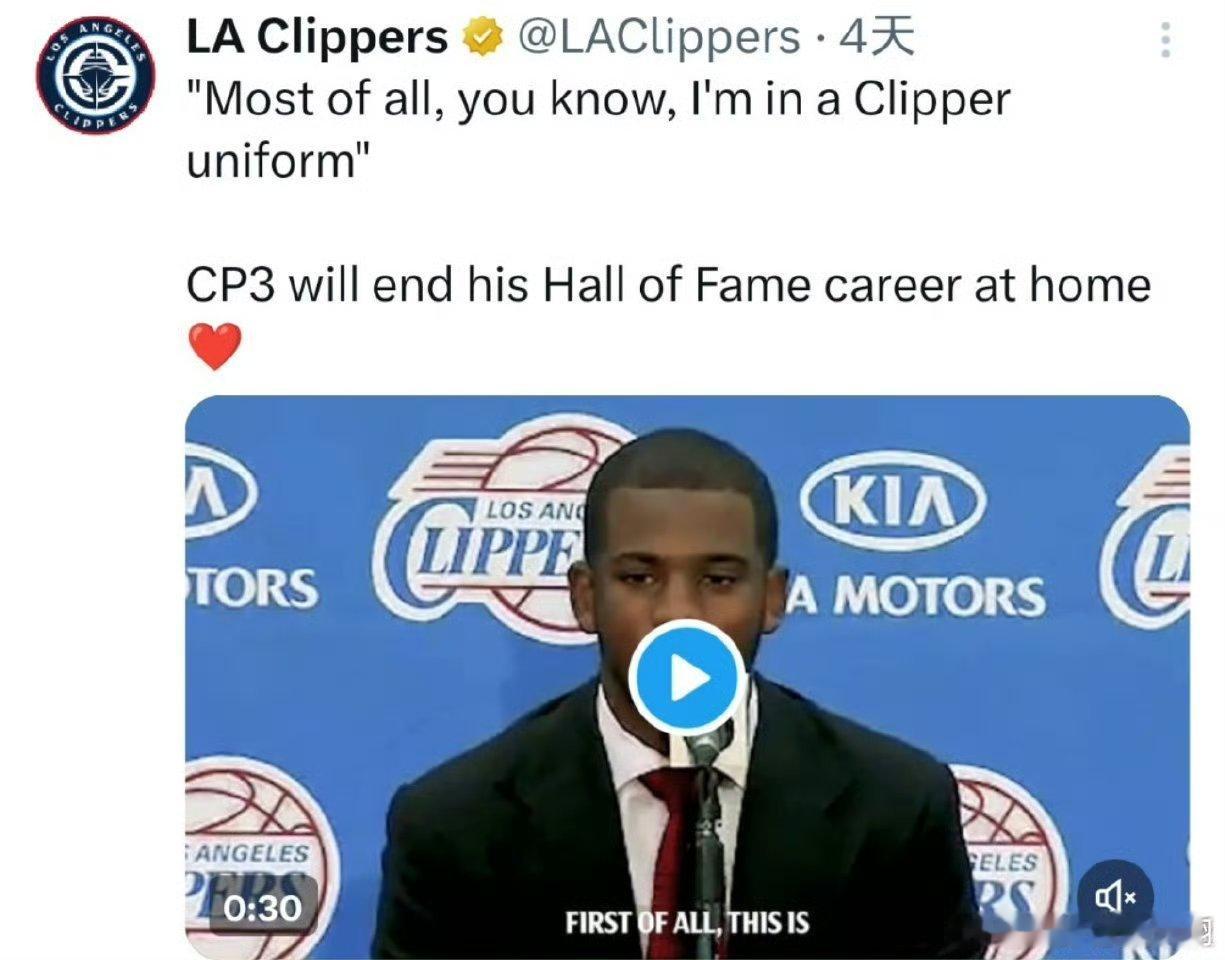
Task: Click the KIA MOTORS text in video
Action: coord(915,596)
